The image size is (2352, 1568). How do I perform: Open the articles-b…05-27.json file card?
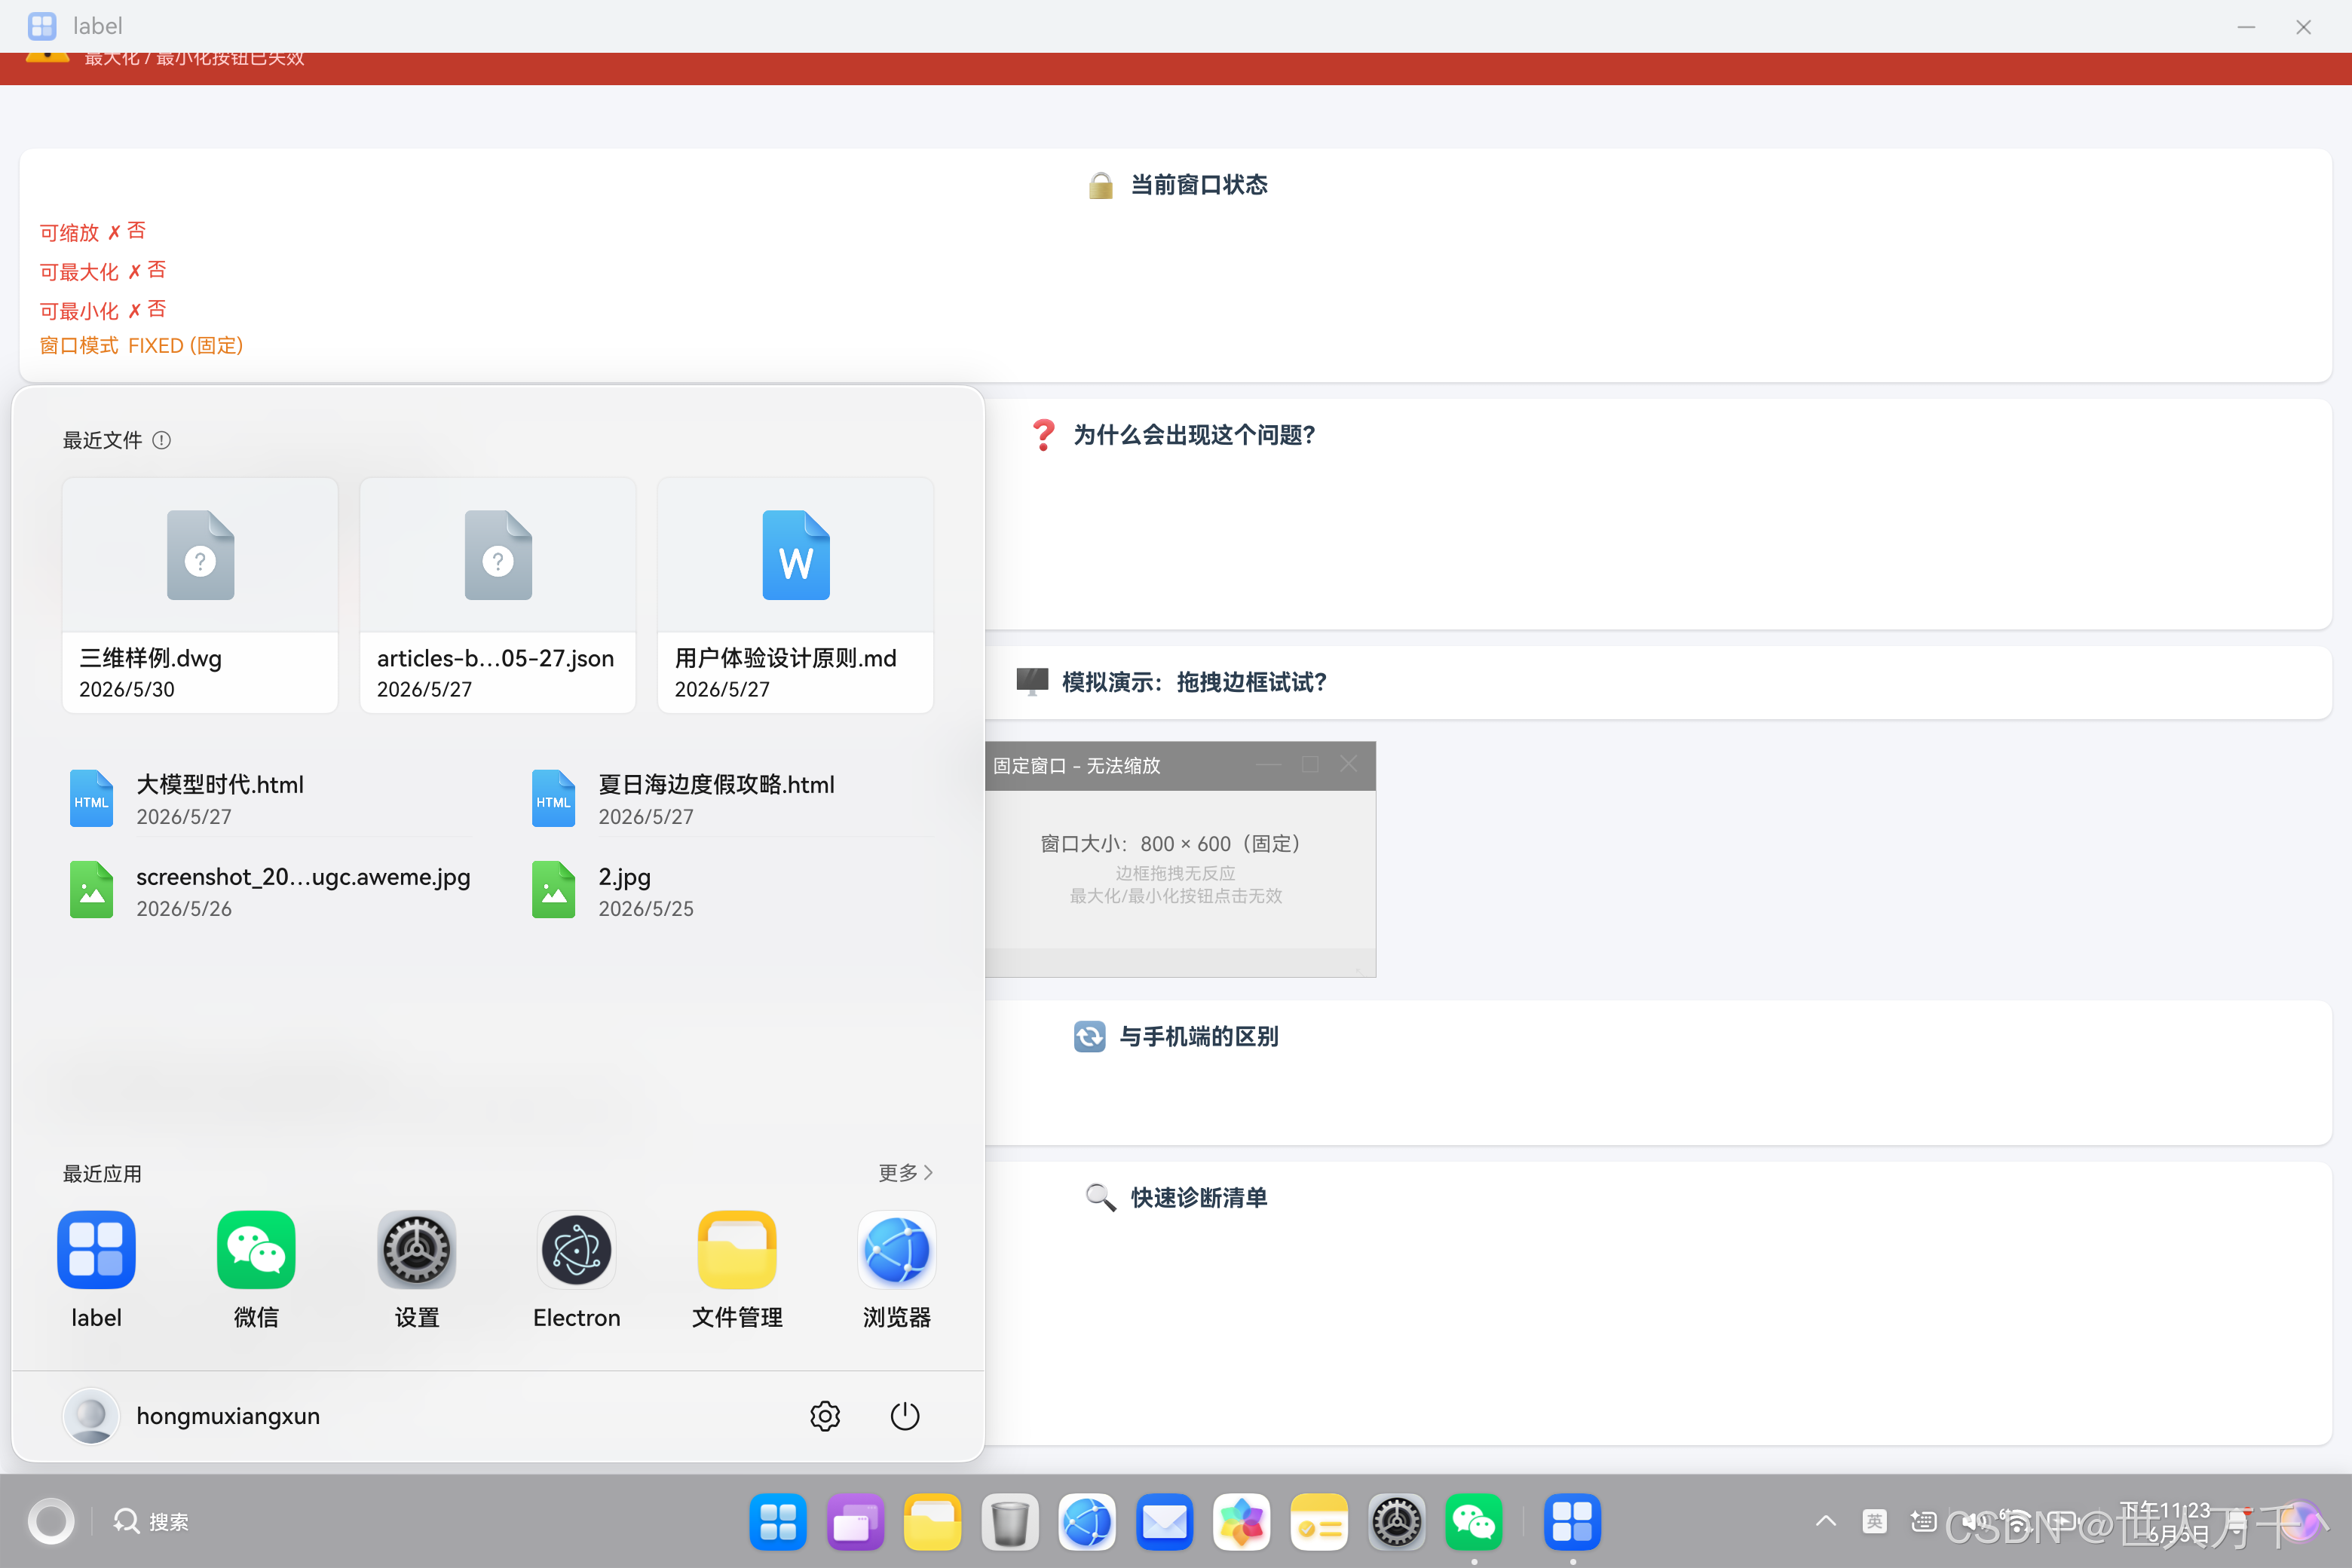coord(498,595)
